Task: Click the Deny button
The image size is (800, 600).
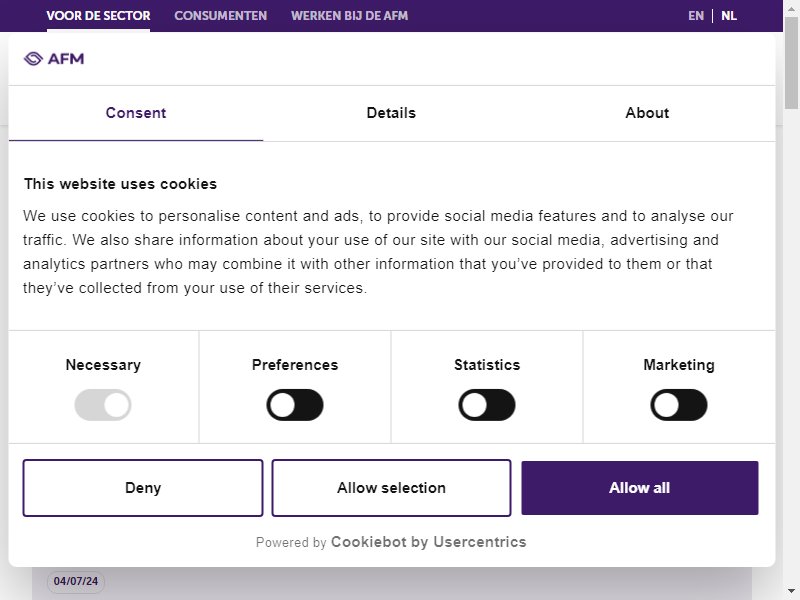Action: pos(143,488)
